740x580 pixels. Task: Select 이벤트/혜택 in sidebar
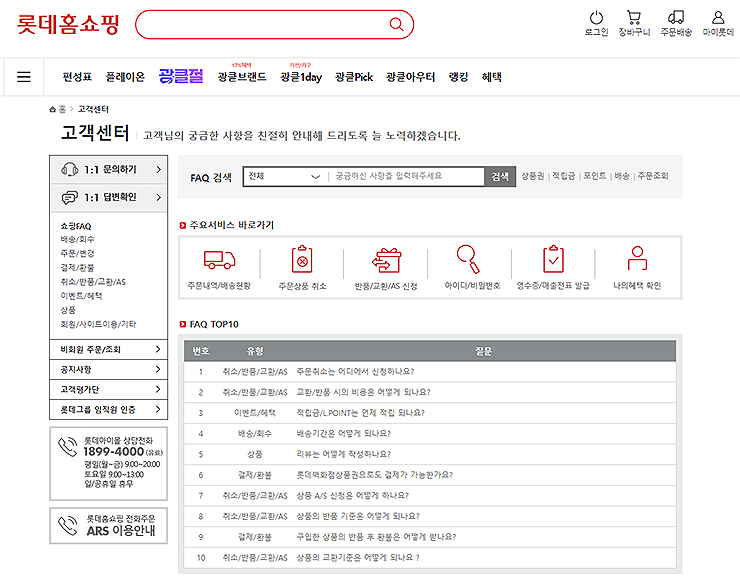click(x=81, y=296)
